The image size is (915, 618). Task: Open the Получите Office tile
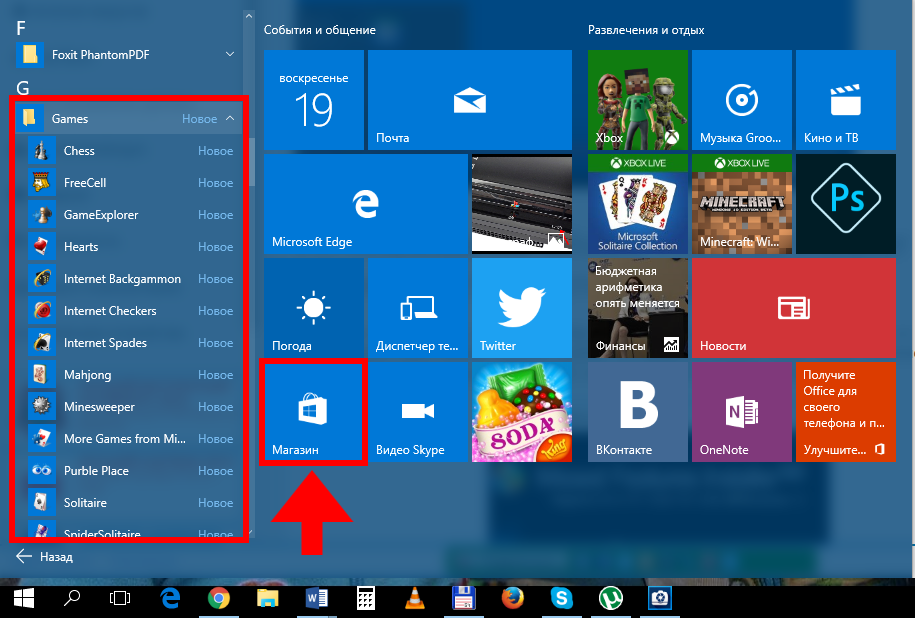pos(846,412)
